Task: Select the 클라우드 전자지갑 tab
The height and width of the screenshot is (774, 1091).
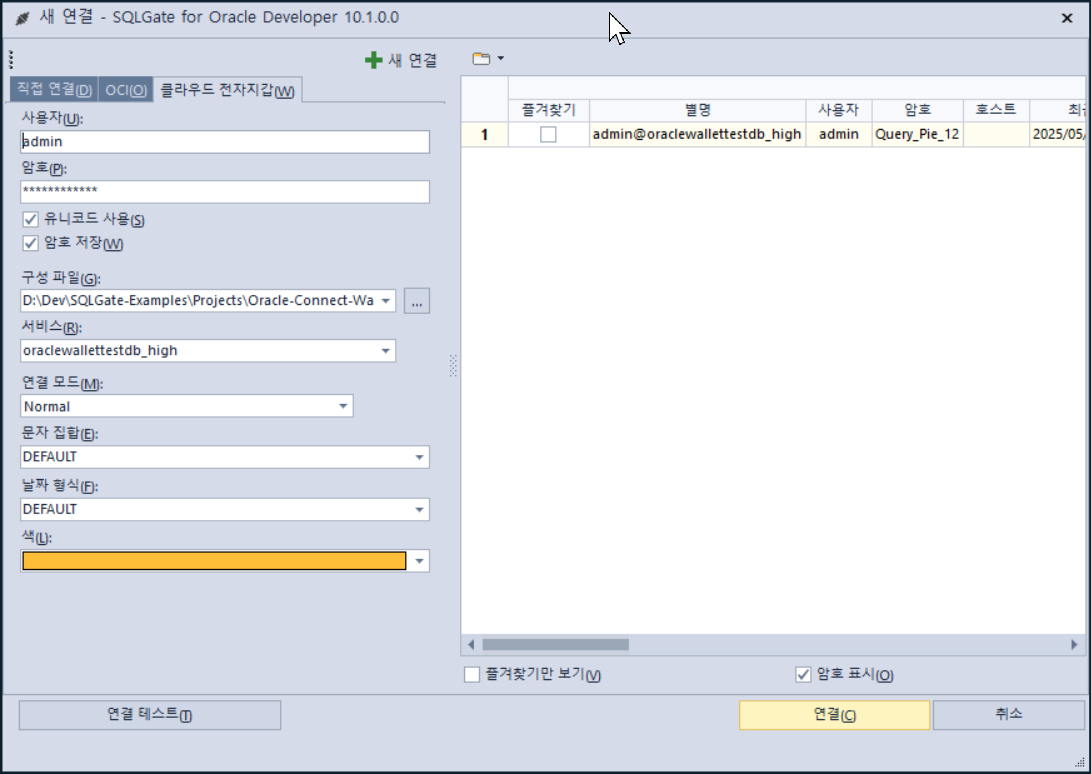Action: point(228,90)
